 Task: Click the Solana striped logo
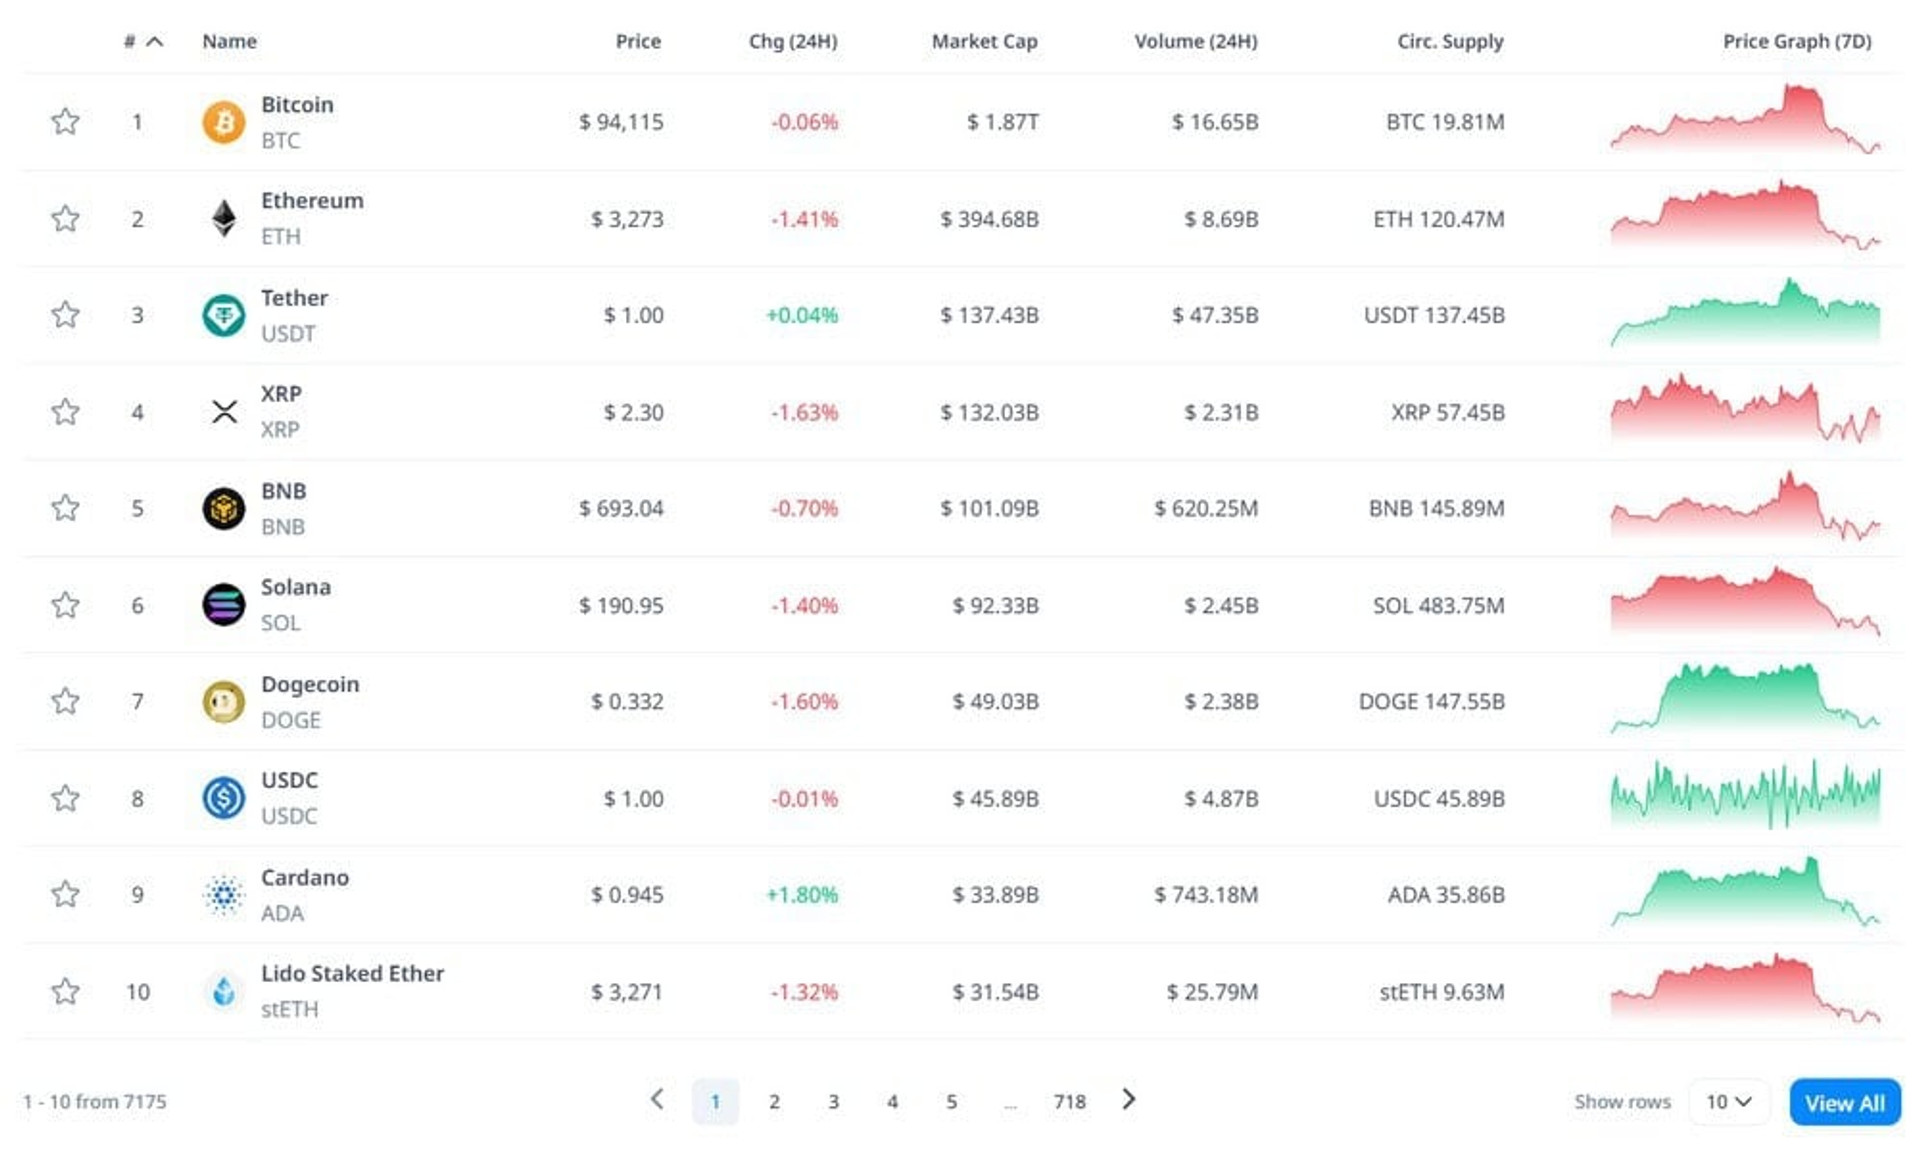(x=223, y=605)
